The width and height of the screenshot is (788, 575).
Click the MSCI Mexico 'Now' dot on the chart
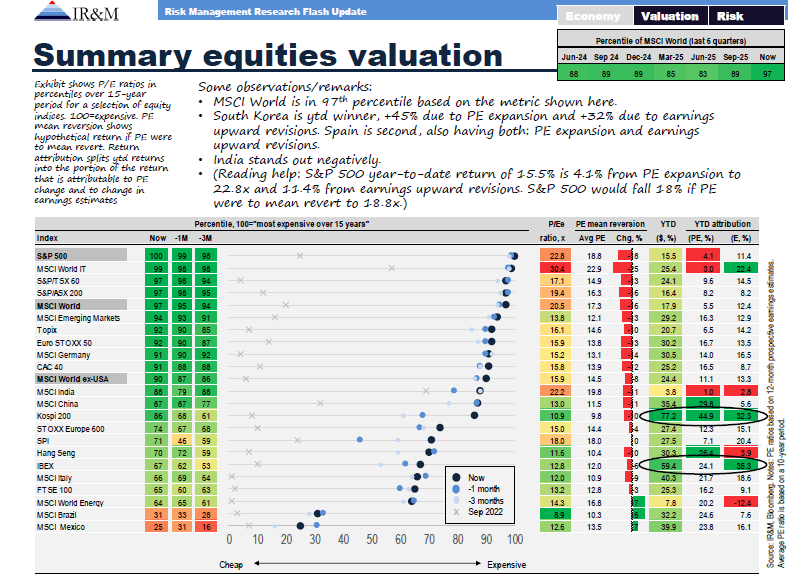tap(300, 526)
